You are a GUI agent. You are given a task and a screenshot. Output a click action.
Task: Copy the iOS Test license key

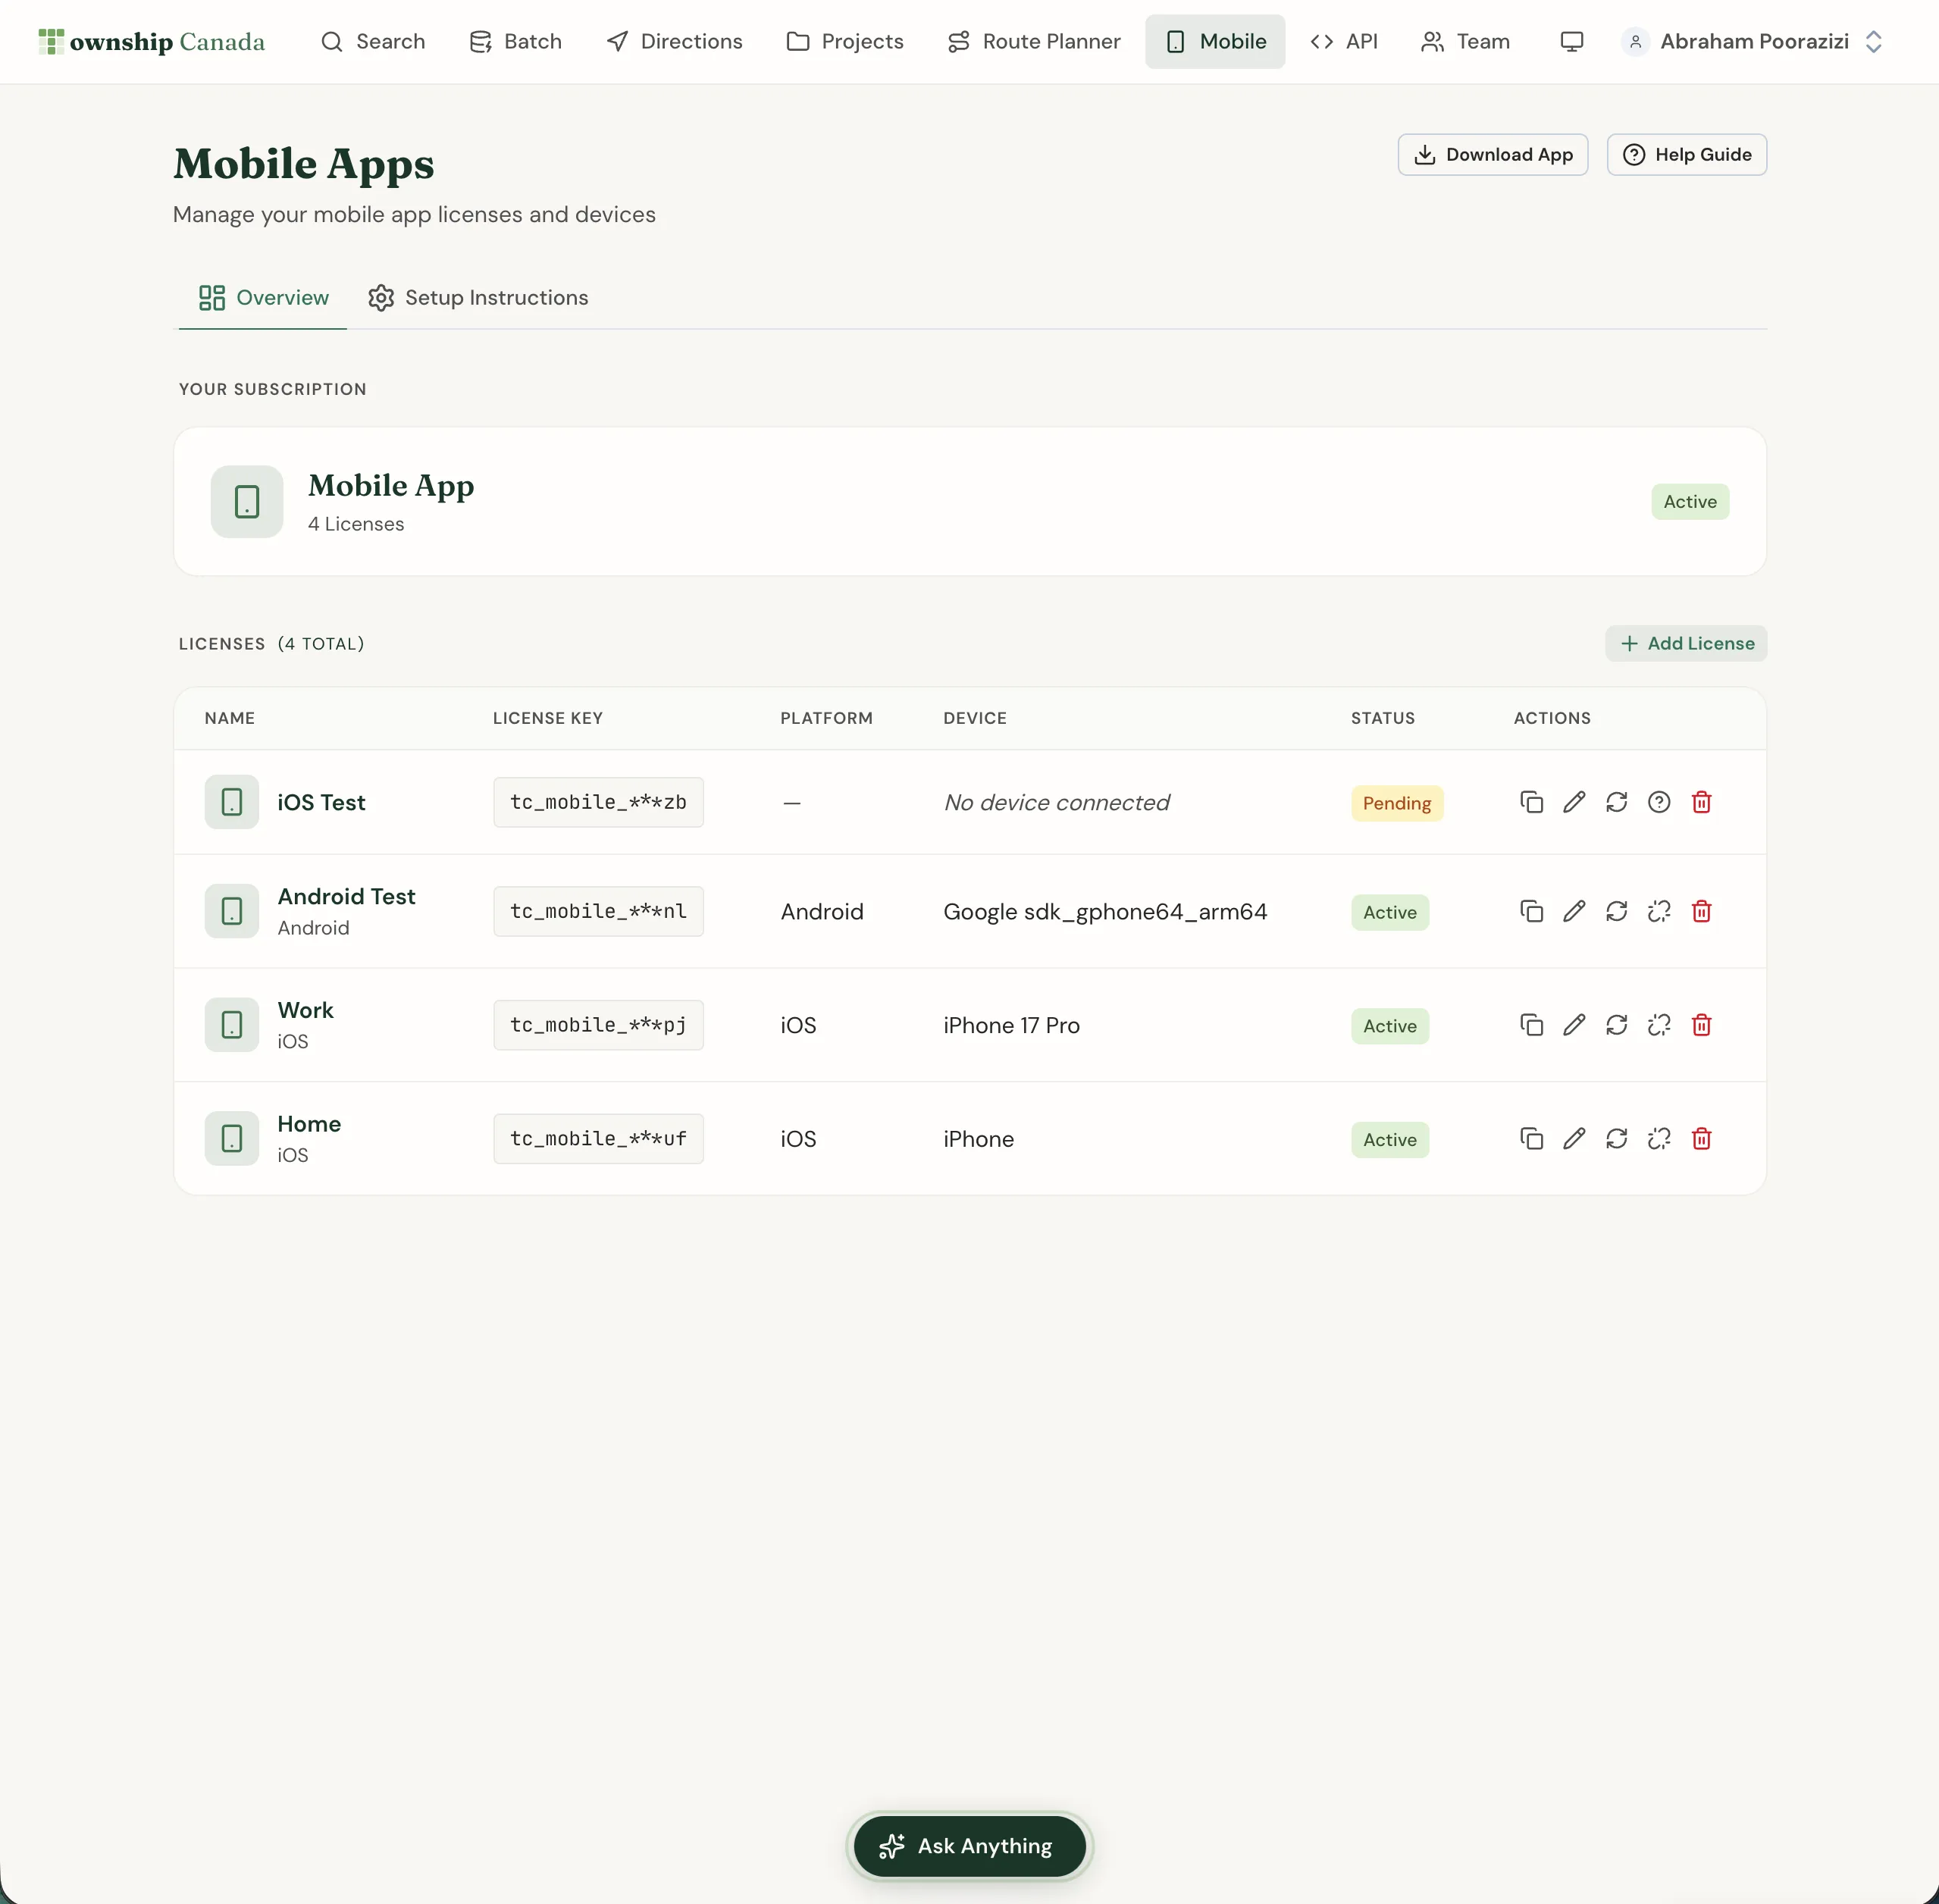pyautogui.click(x=1531, y=802)
